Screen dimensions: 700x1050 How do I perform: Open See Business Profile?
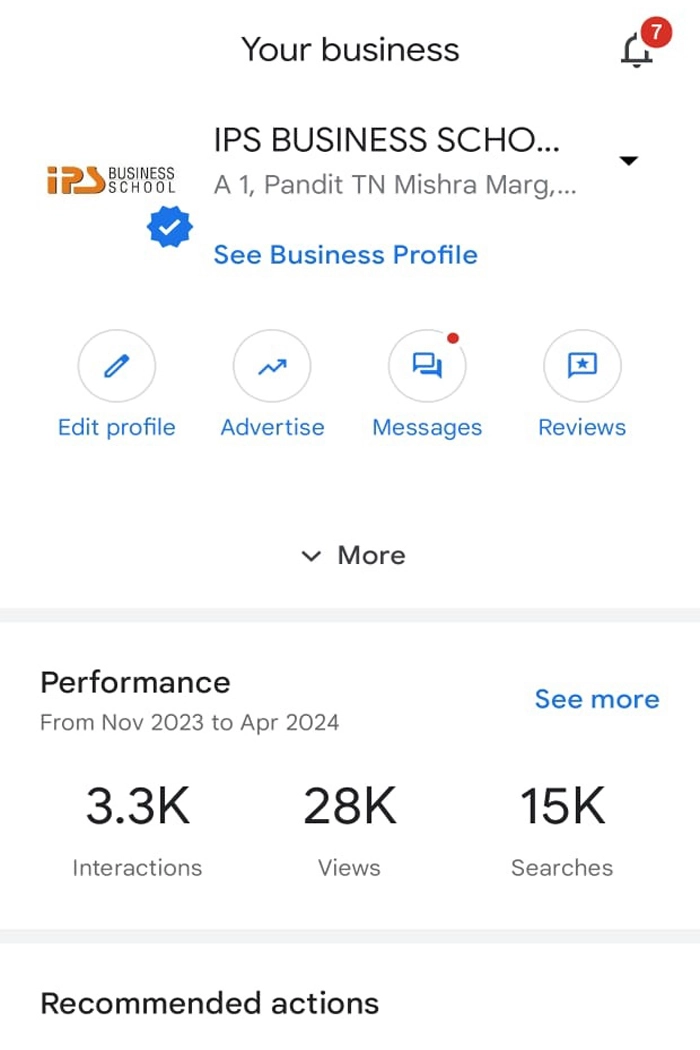click(345, 255)
